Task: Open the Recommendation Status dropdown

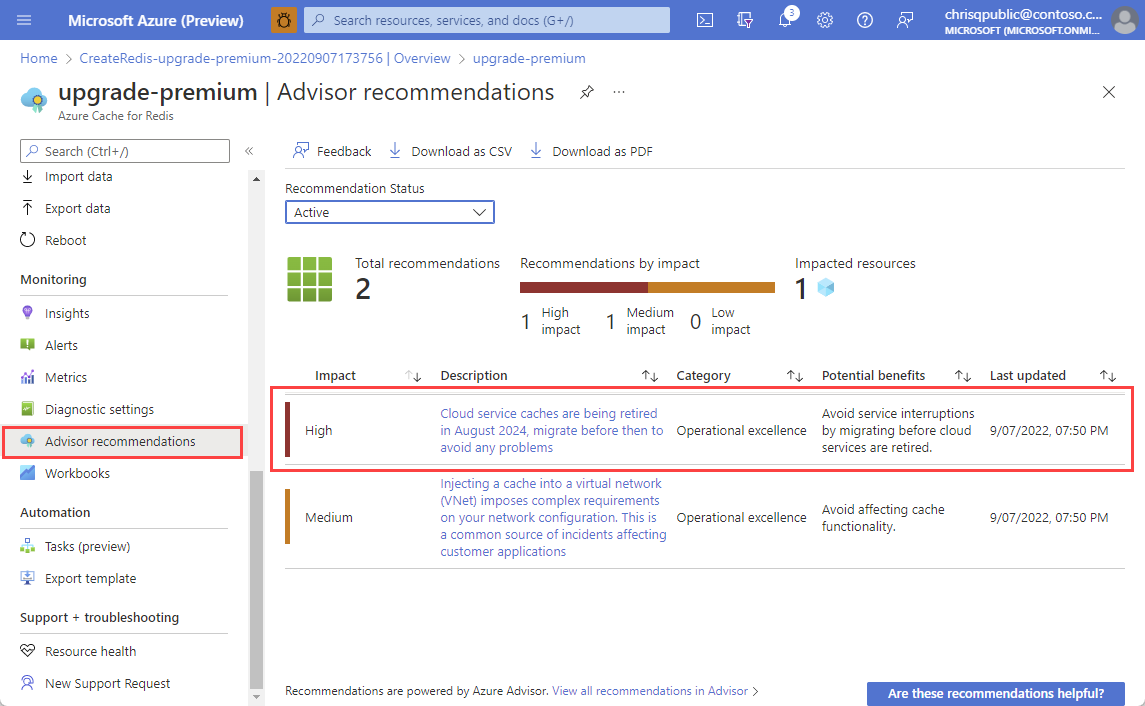Action: [390, 212]
